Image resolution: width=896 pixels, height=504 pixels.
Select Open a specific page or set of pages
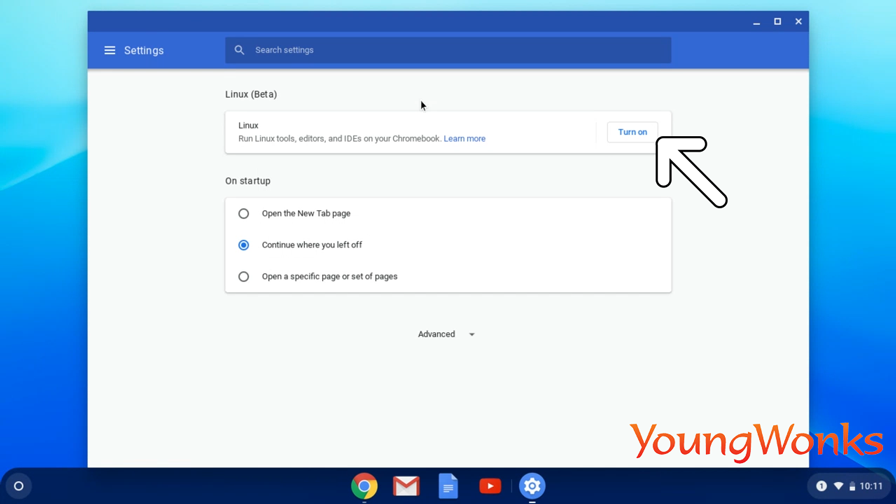[x=243, y=277]
